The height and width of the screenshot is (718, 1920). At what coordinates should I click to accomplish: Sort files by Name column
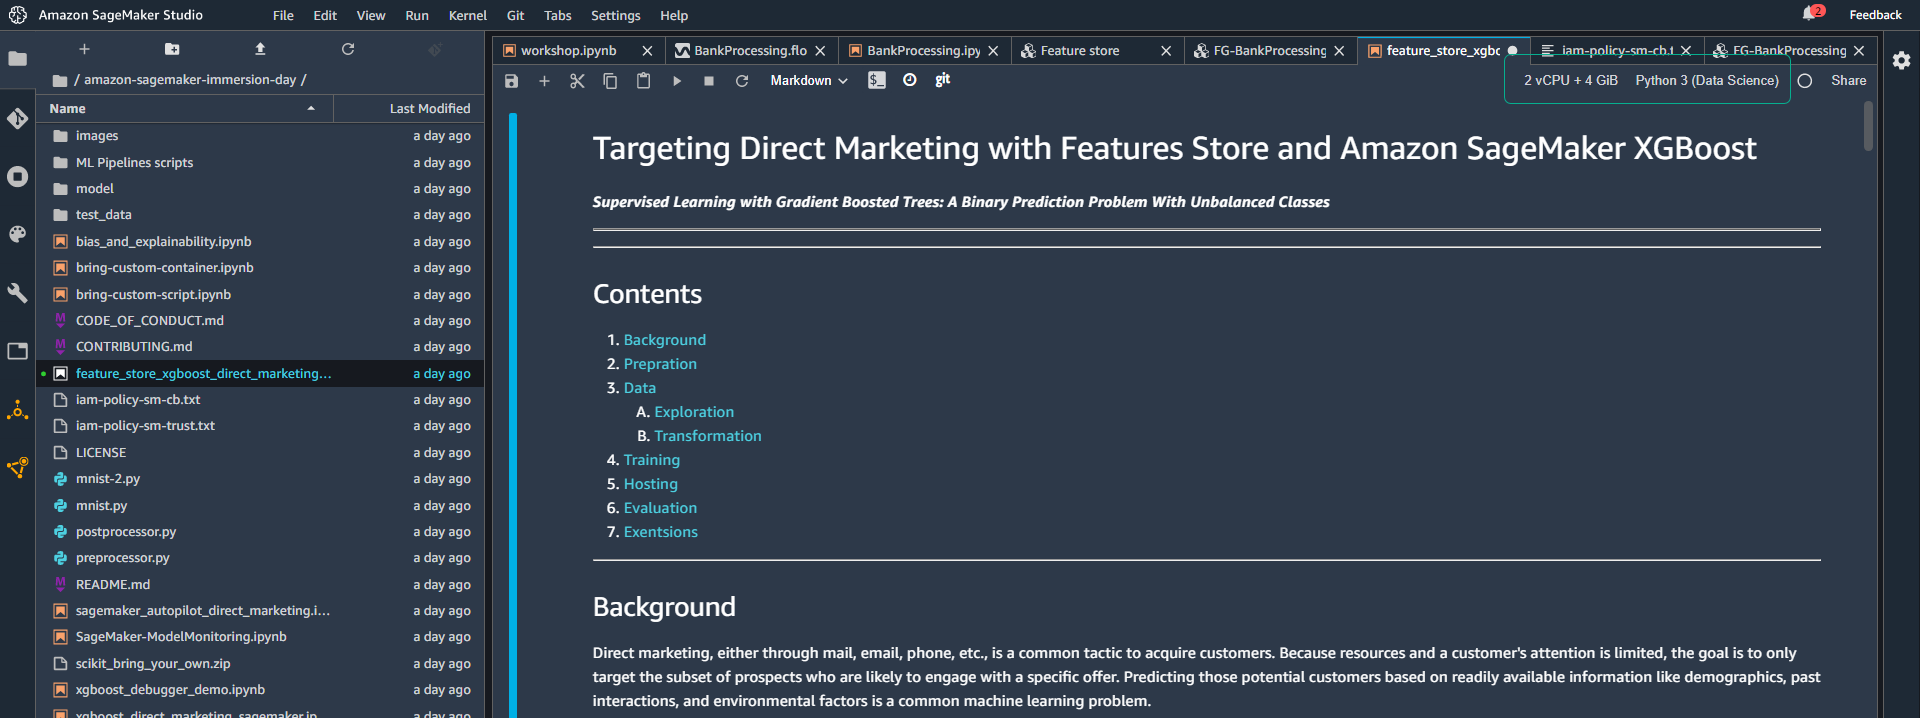tap(184, 108)
